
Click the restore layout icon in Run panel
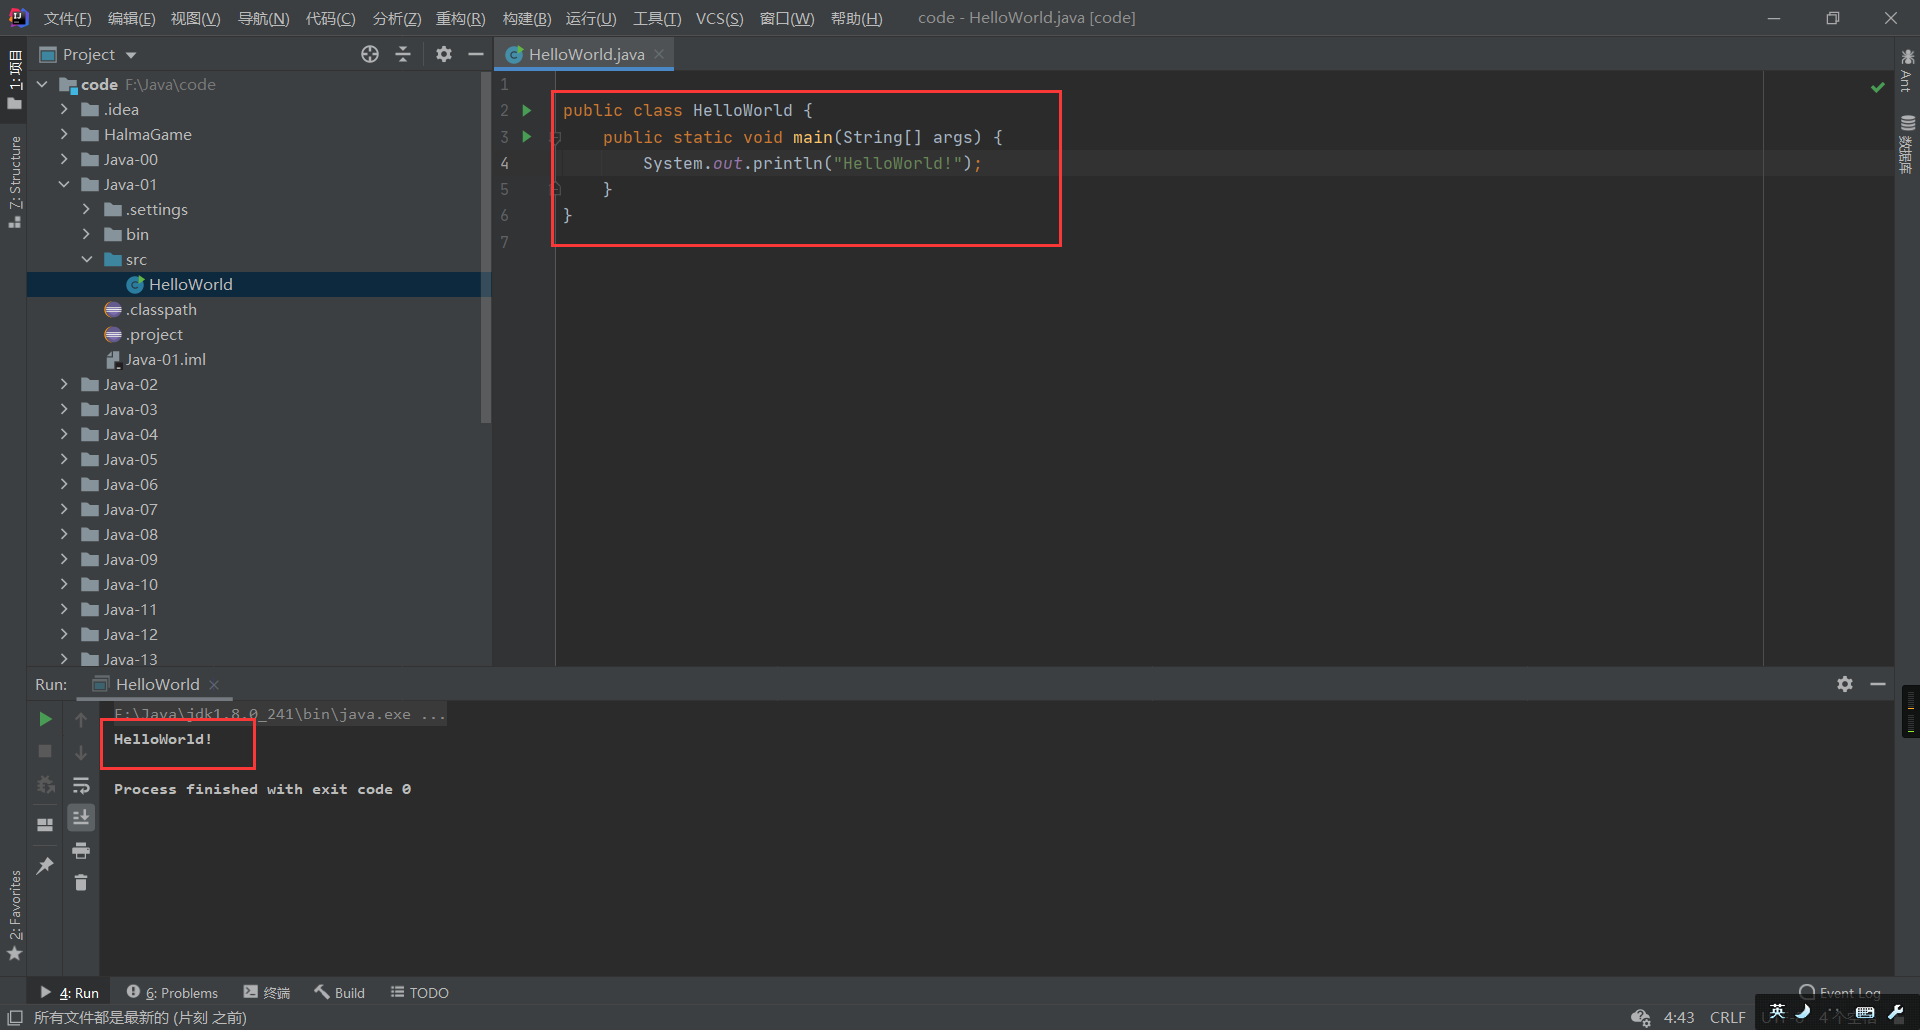pyautogui.click(x=45, y=825)
